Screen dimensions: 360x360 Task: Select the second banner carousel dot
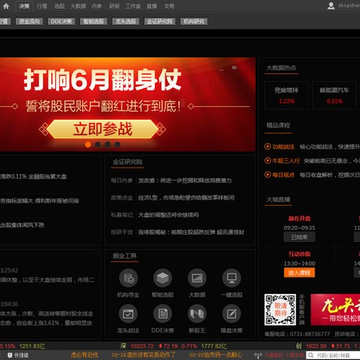click(x=98, y=144)
